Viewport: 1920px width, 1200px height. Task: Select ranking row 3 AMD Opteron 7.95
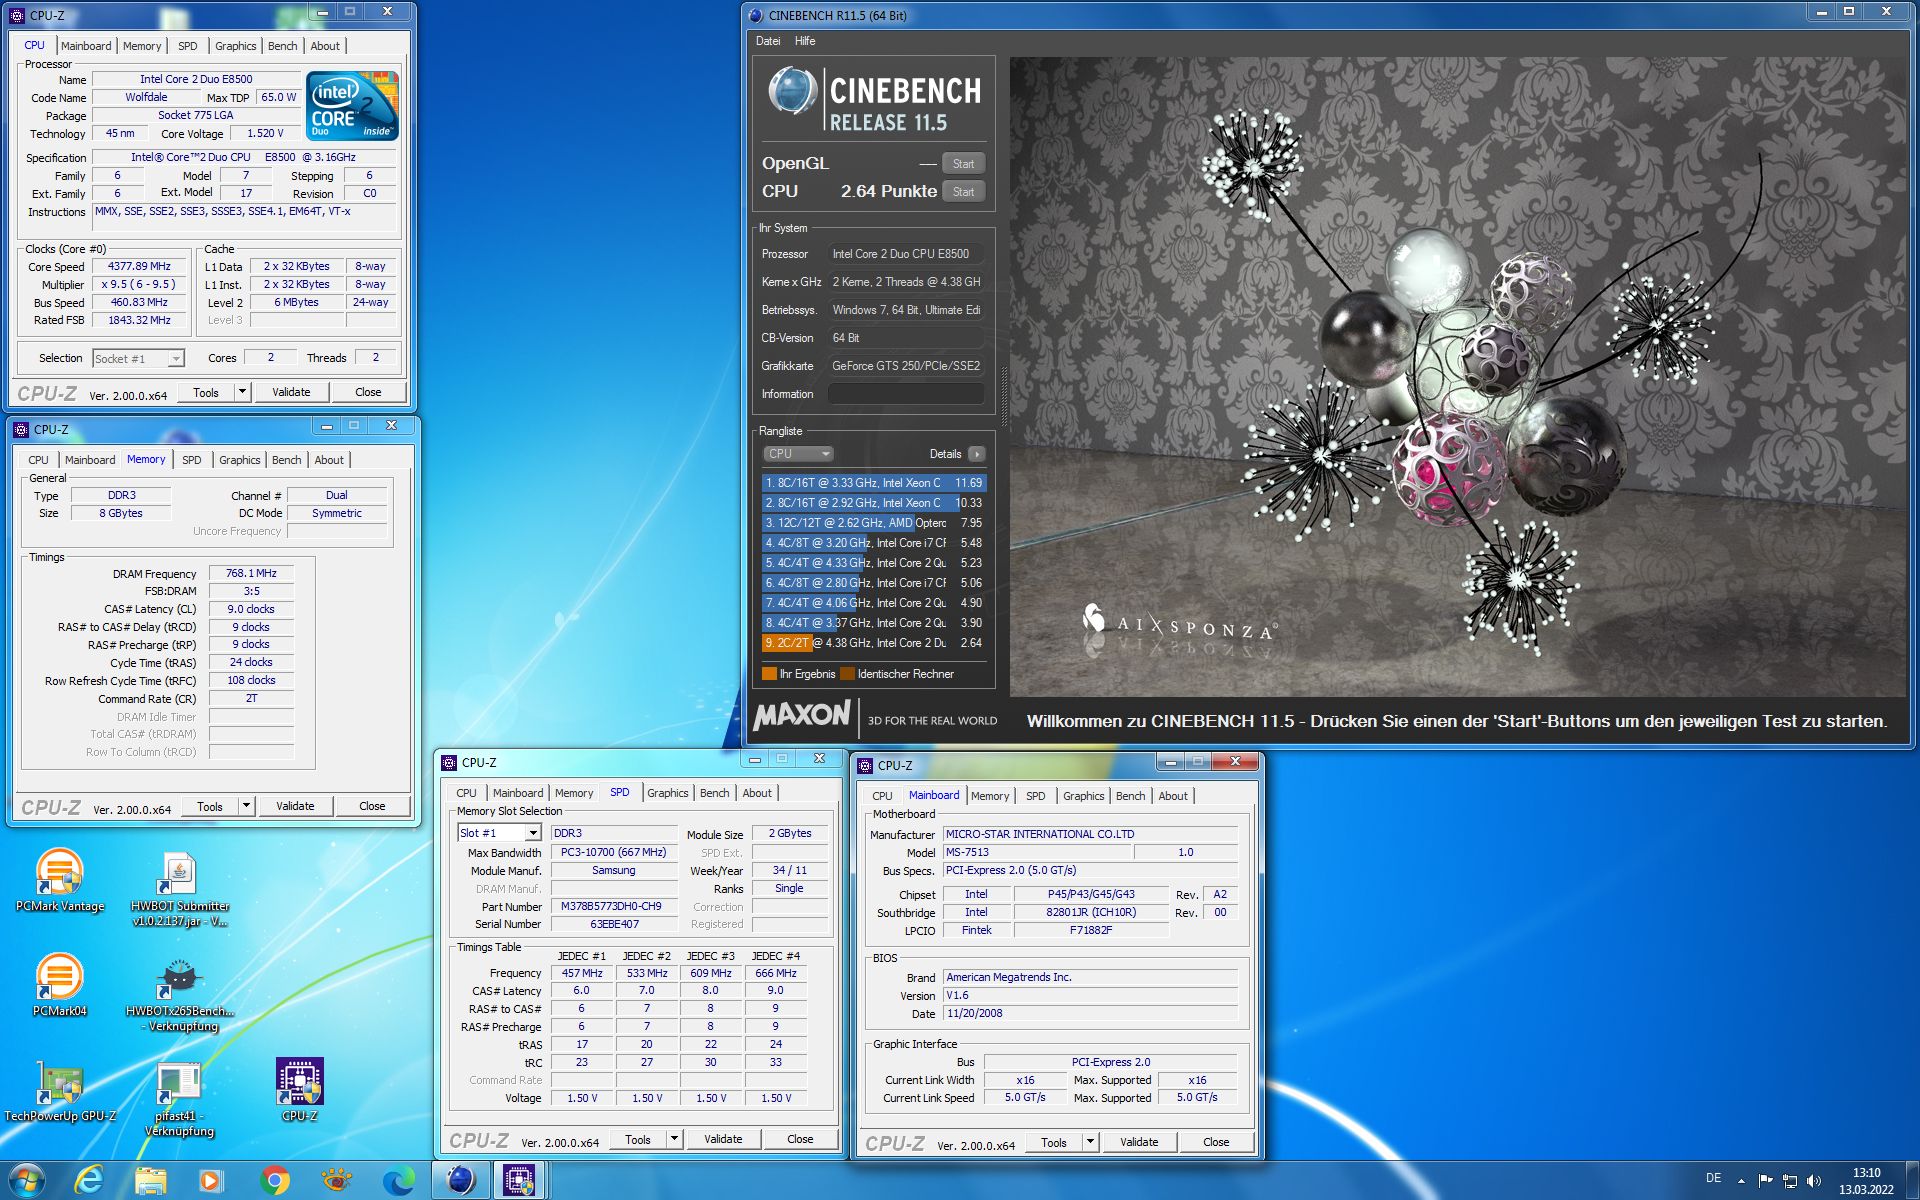click(x=874, y=523)
